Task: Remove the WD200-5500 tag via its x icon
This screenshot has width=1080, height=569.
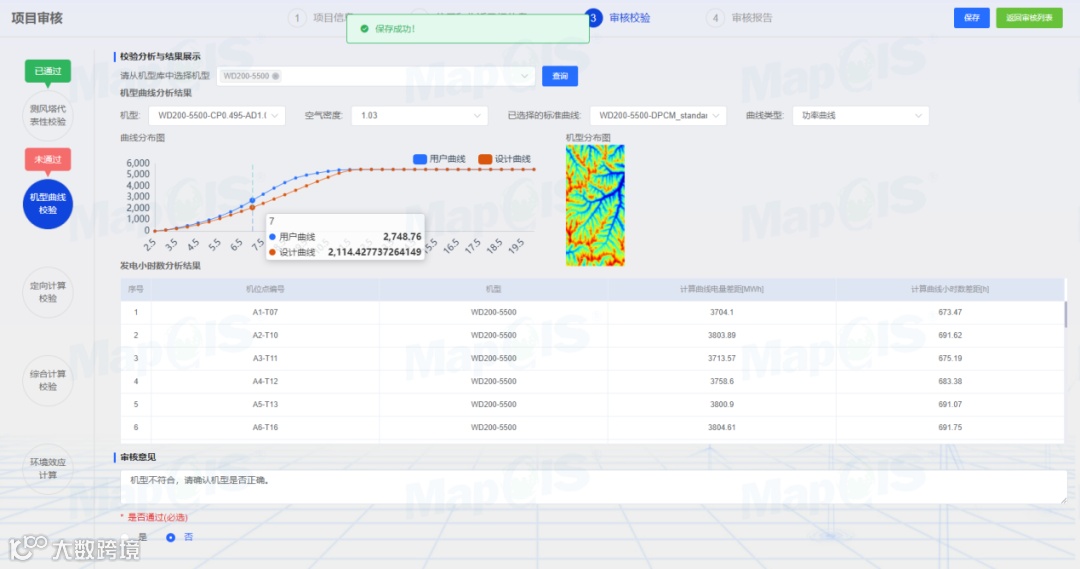Action: click(276, 76)
